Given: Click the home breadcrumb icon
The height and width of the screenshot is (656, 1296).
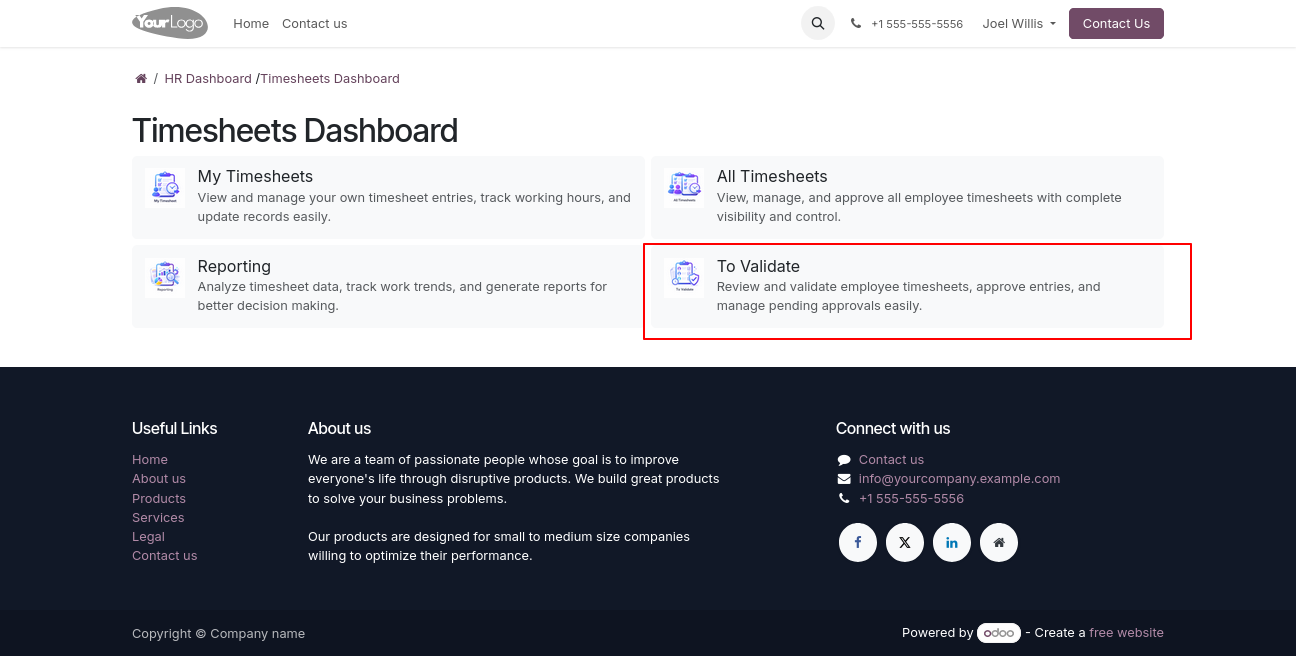Looking at the screenshot, I should (x=141, y=79).
